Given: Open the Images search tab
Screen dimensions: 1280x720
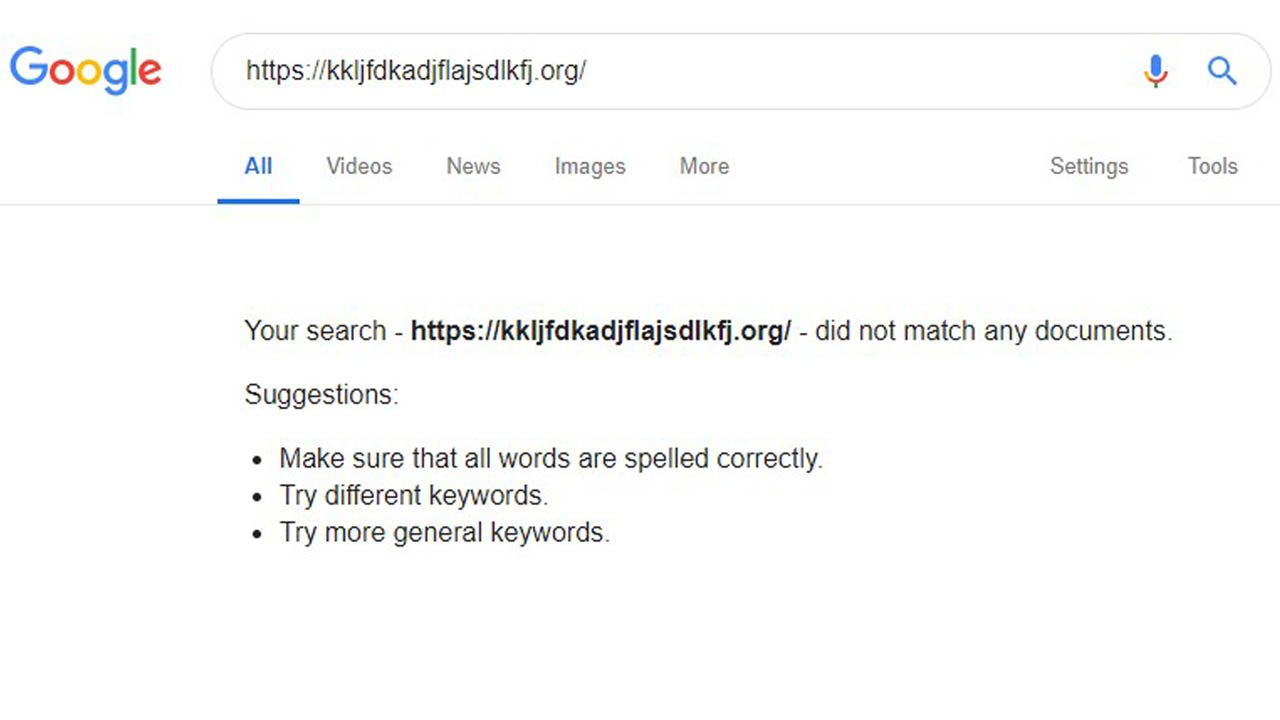Looking at the screenshot, I should point(589,167).
